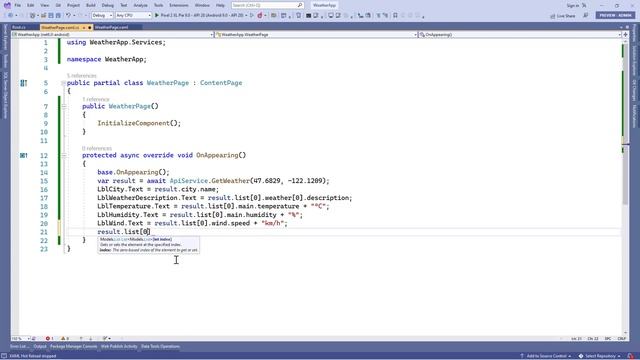
Task: Click the warnings count indicator
Action: pyautogui.click(x=65, y=338)
